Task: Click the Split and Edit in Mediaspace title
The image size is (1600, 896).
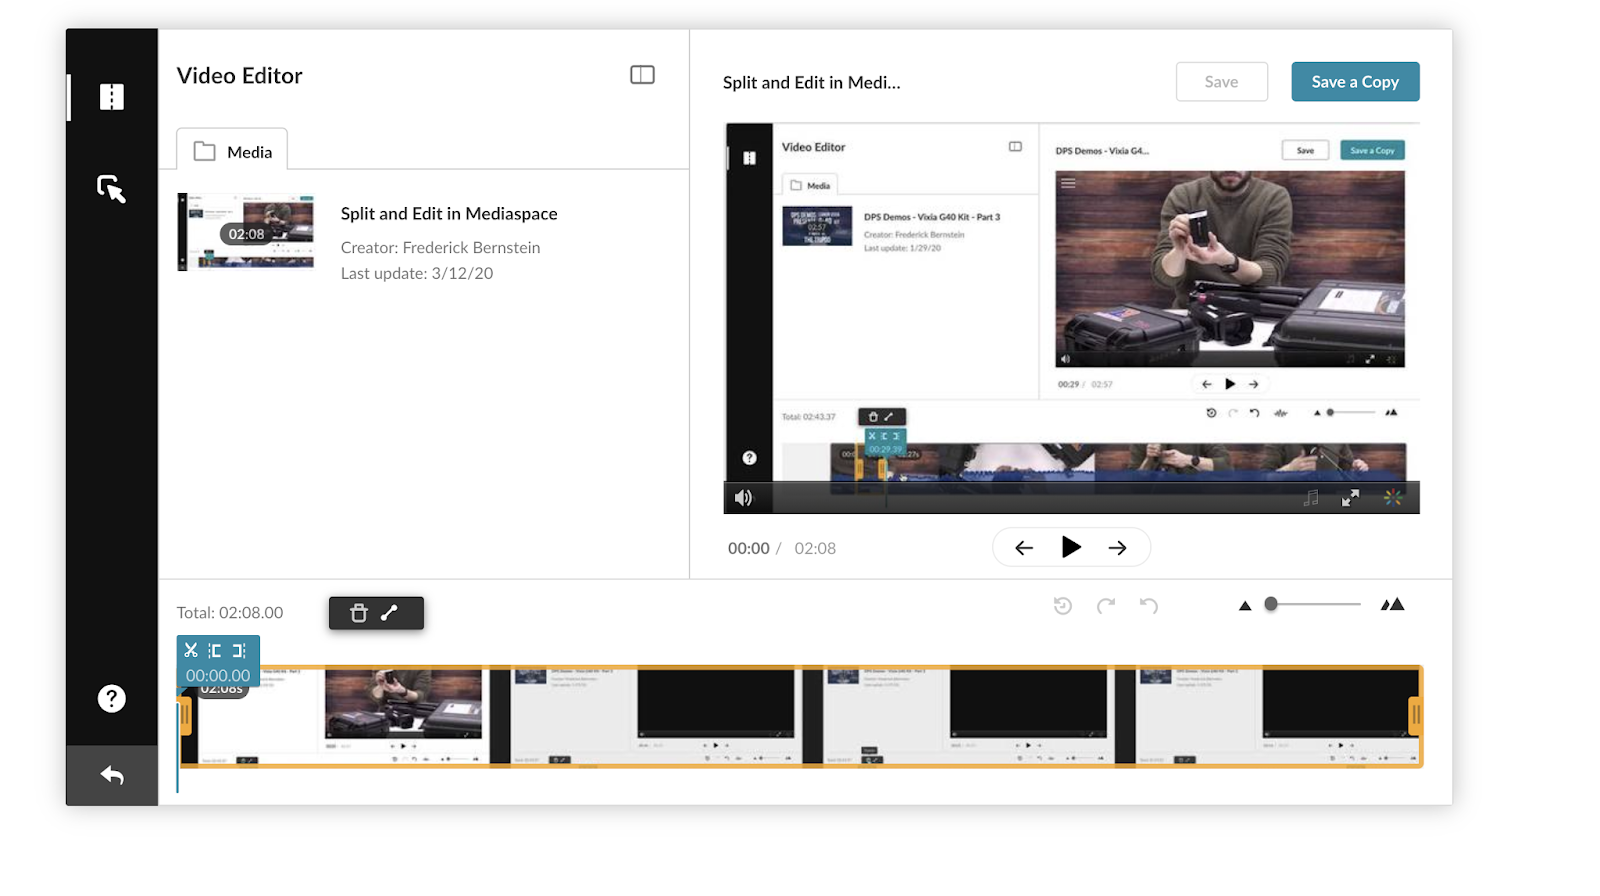Action: 449,214
